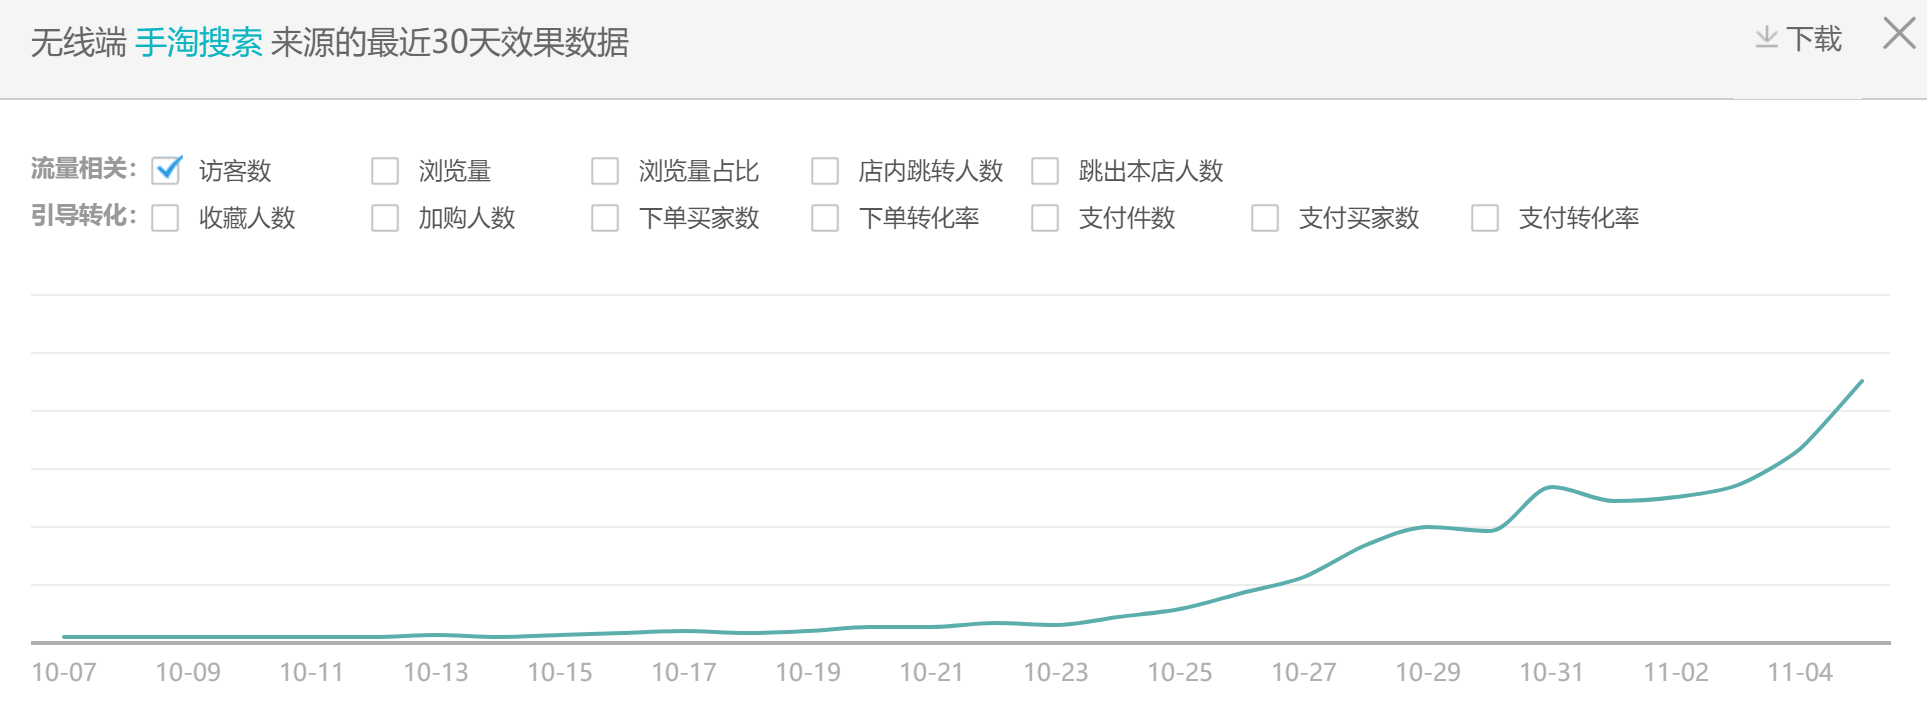The width and height of the screenshot is (1927, 723).
Task: Check the 支付转化率 checkbox
Action: [x=1485, y=218]
